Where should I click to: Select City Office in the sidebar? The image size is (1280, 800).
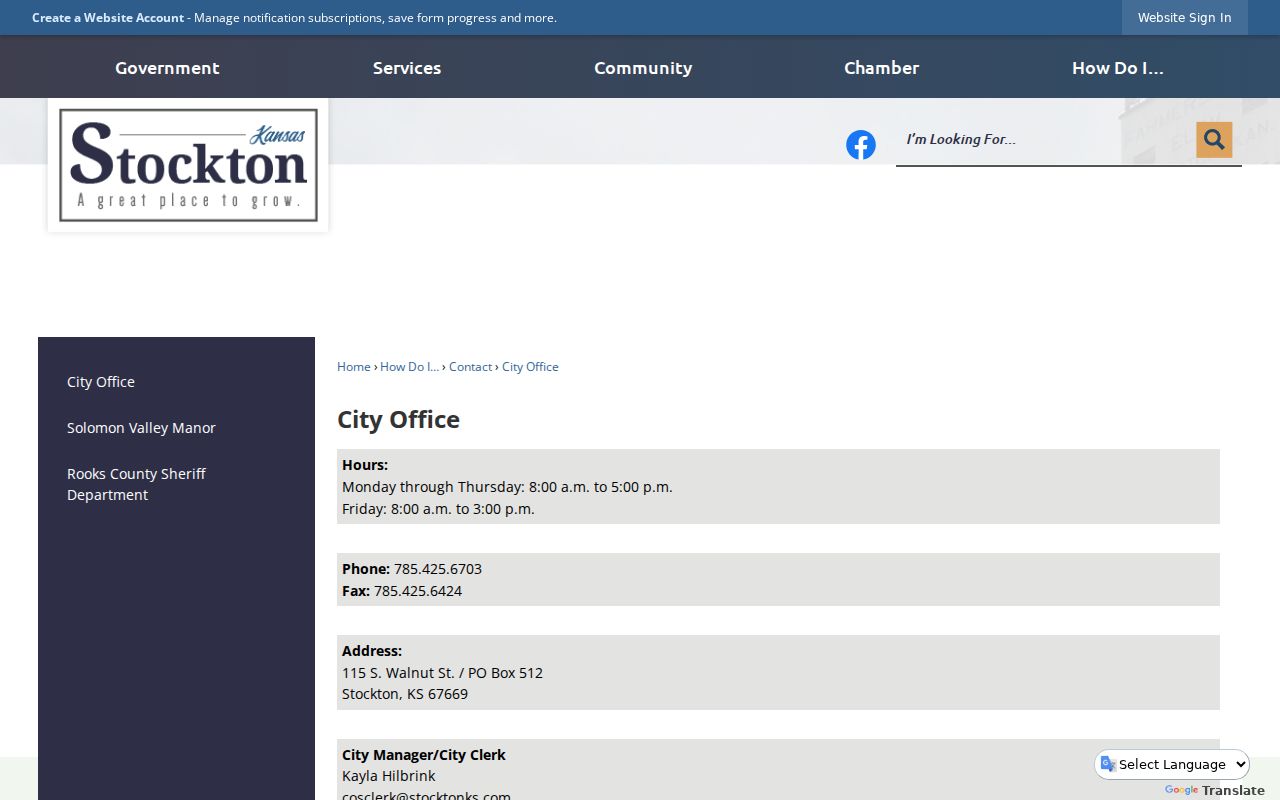click(x=101, y=382)
